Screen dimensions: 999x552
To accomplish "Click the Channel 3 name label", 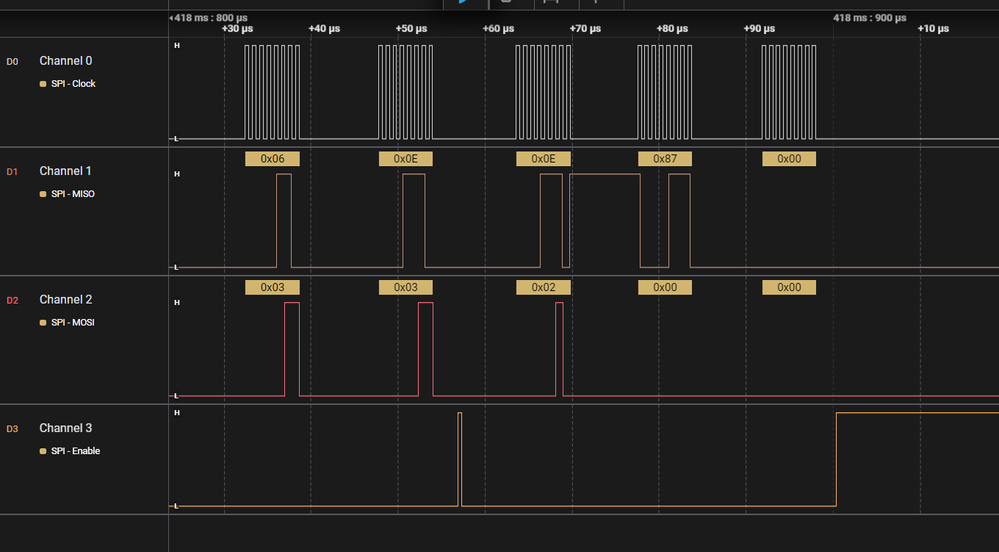I will (x=66, y=428).
